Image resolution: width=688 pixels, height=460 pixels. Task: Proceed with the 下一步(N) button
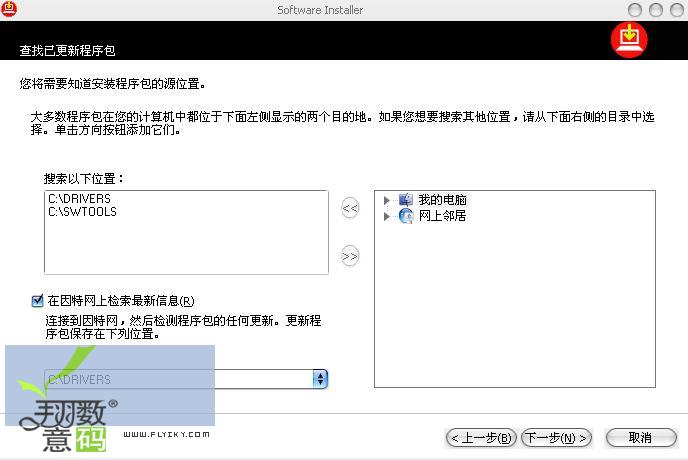[556, 438]
